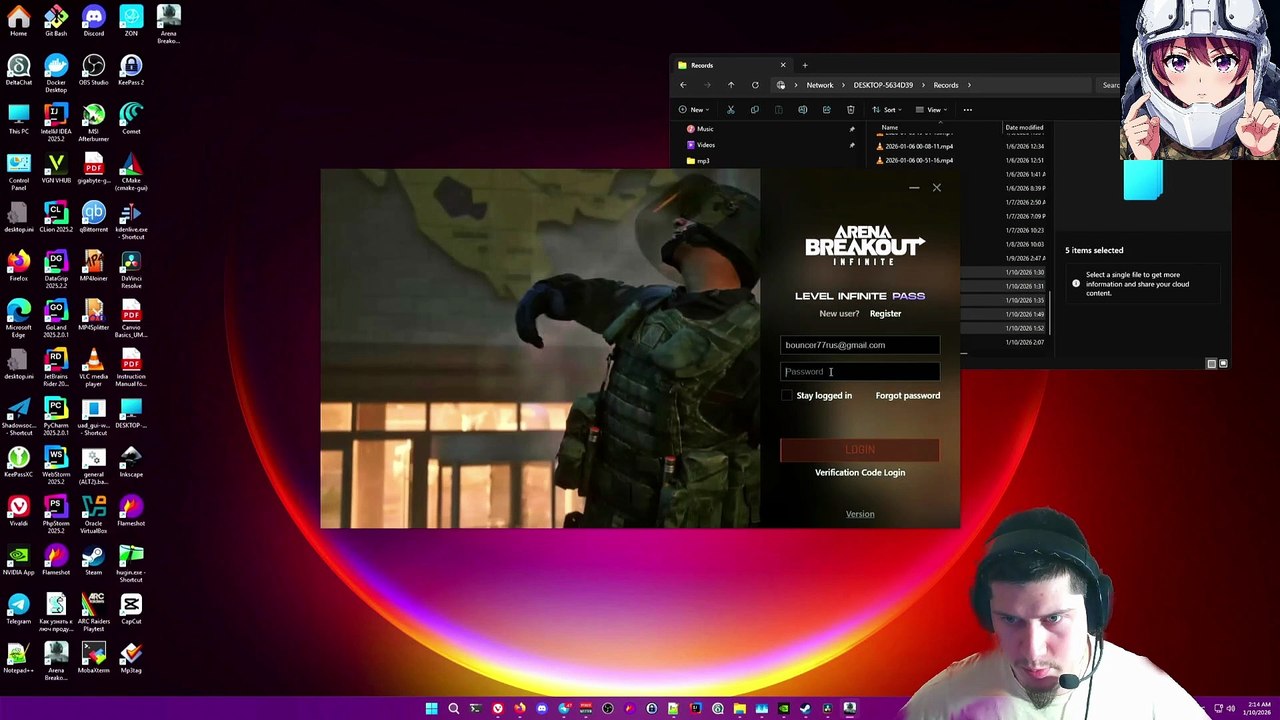Click the email field with bouncer77rus@gmail.com
This screenshot has height=720, width=1280.
coord(860,345)
